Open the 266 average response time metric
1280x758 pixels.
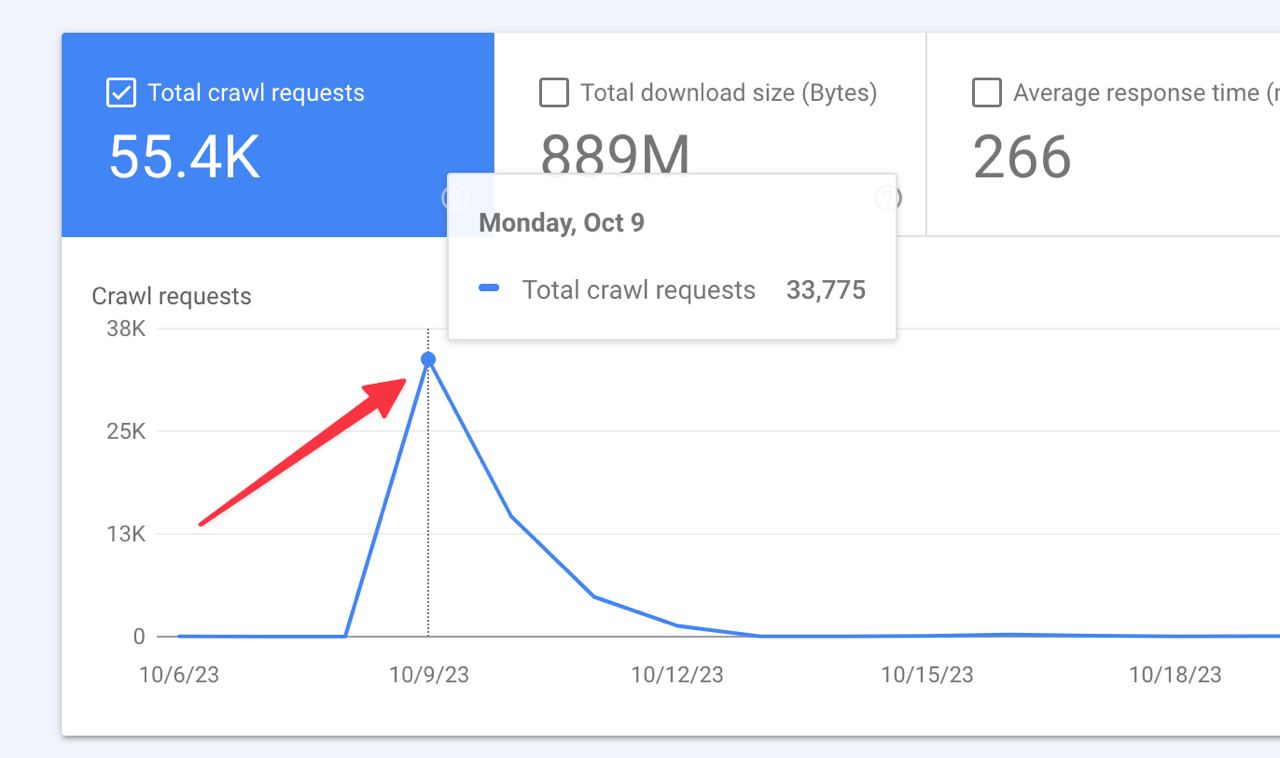(1021, 157)
